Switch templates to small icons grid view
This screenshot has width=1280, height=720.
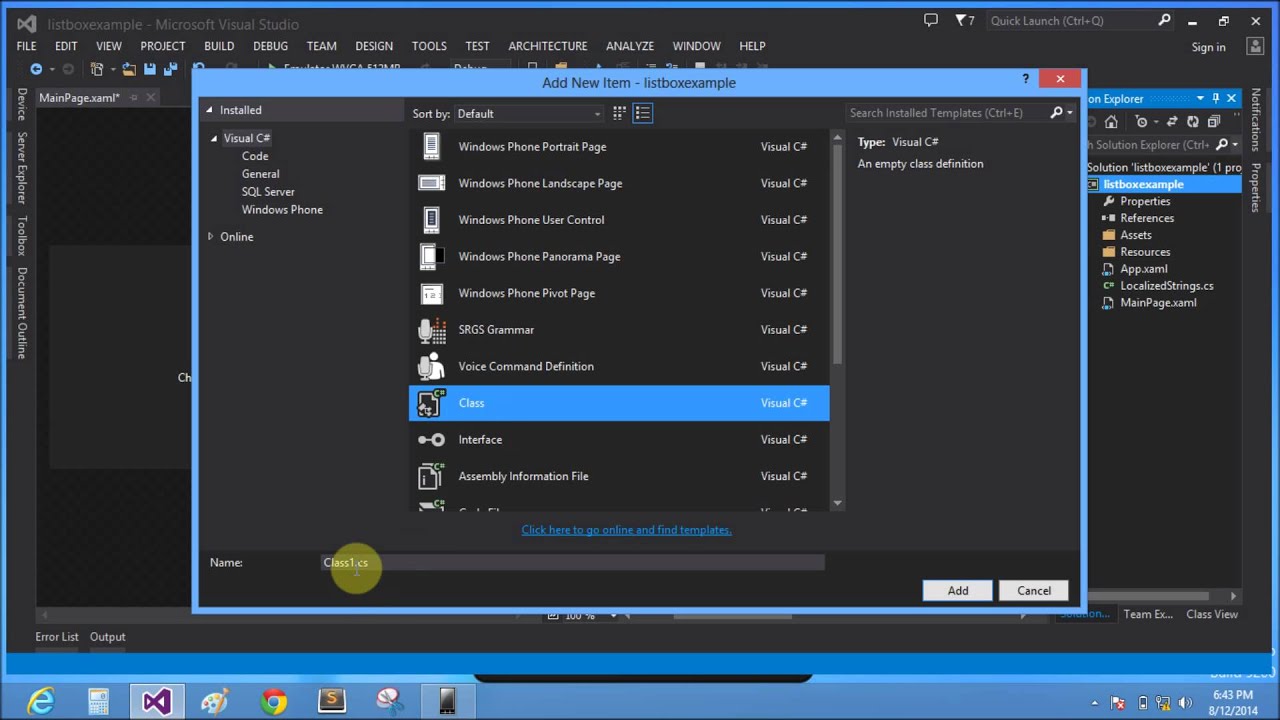[x=619, y=113]
